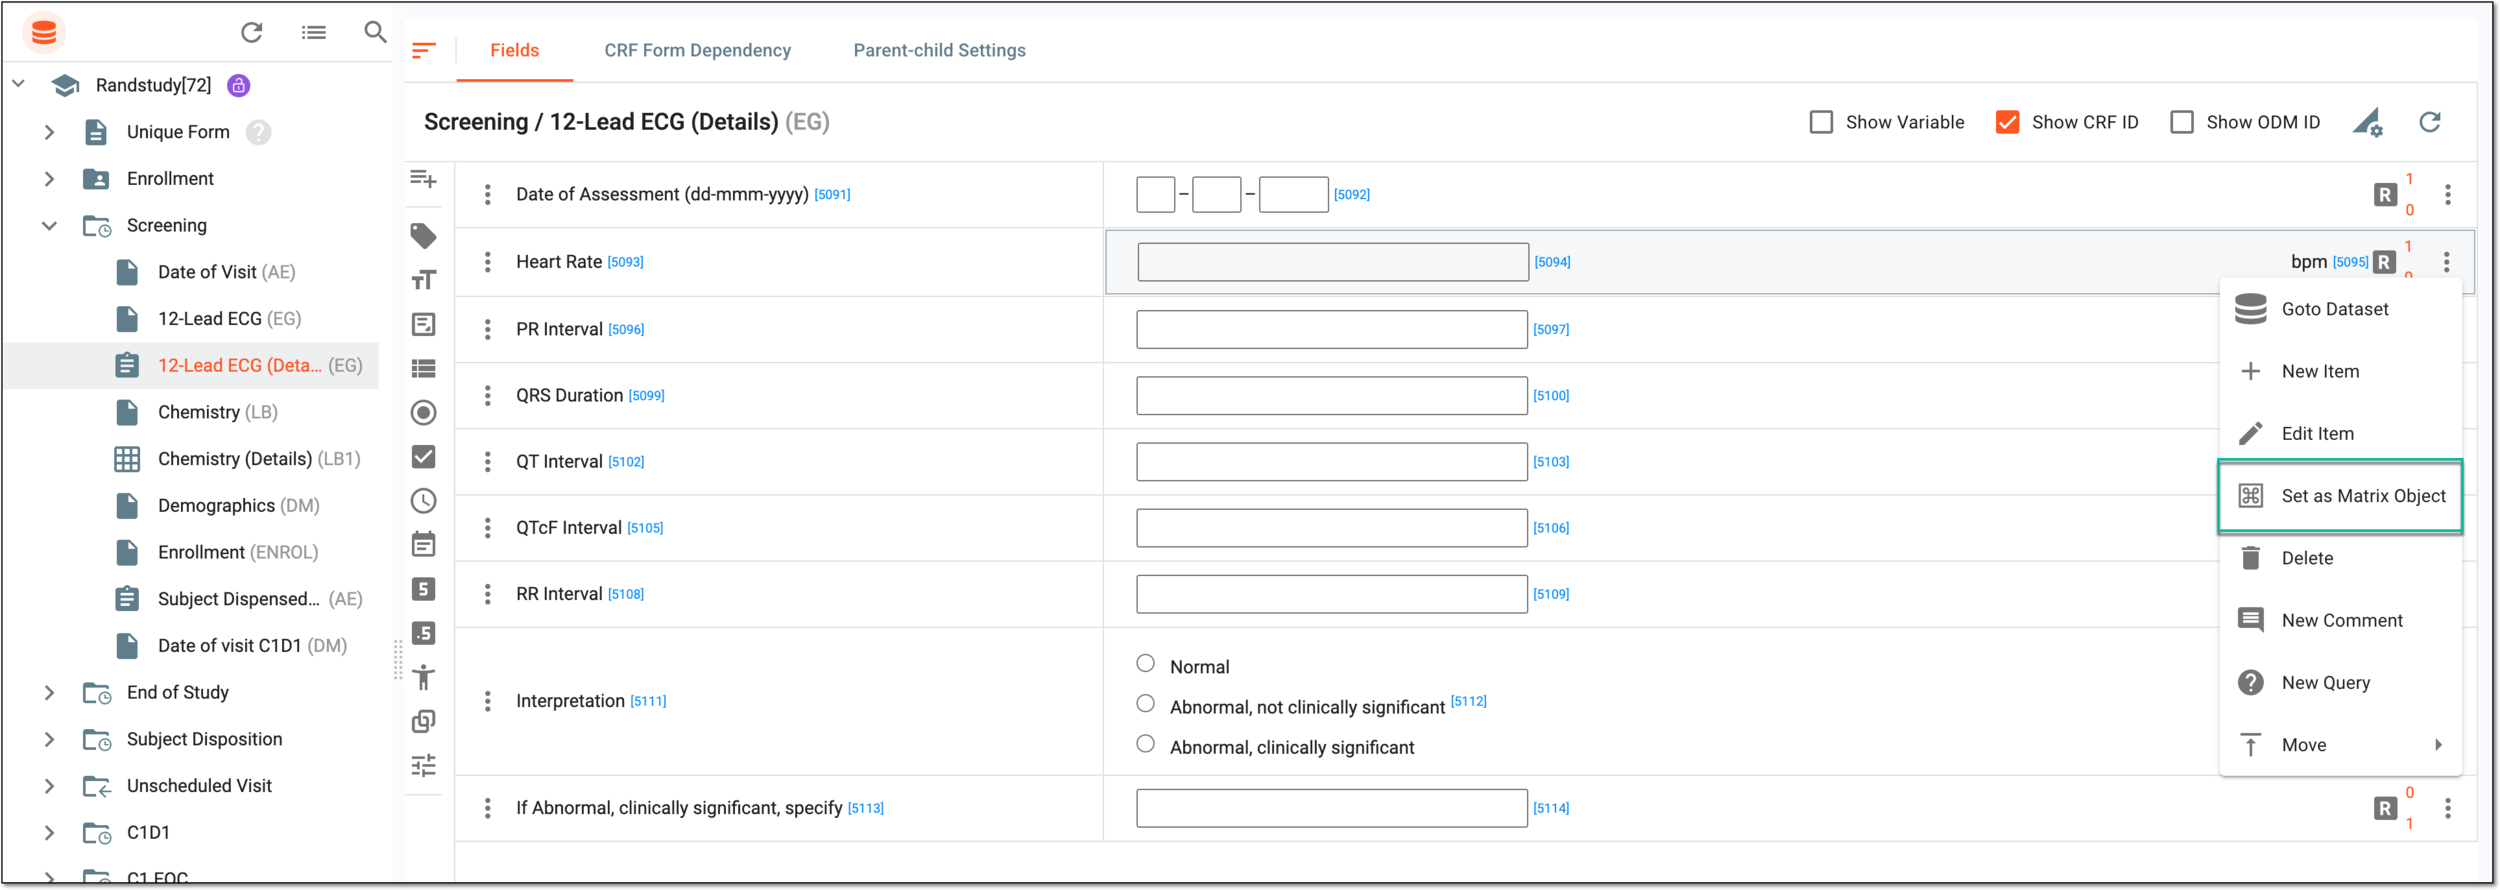
Task: Switch to the Fields tab
Action: 514,51
